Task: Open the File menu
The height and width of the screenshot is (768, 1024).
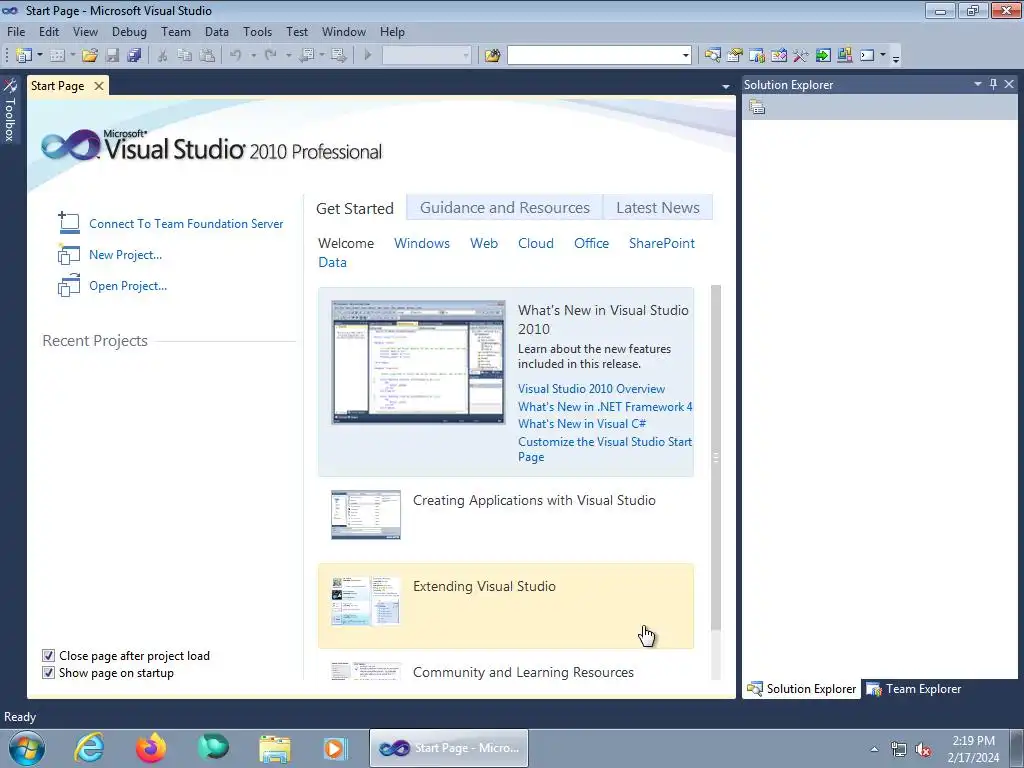Action: [x=16, y=31]
